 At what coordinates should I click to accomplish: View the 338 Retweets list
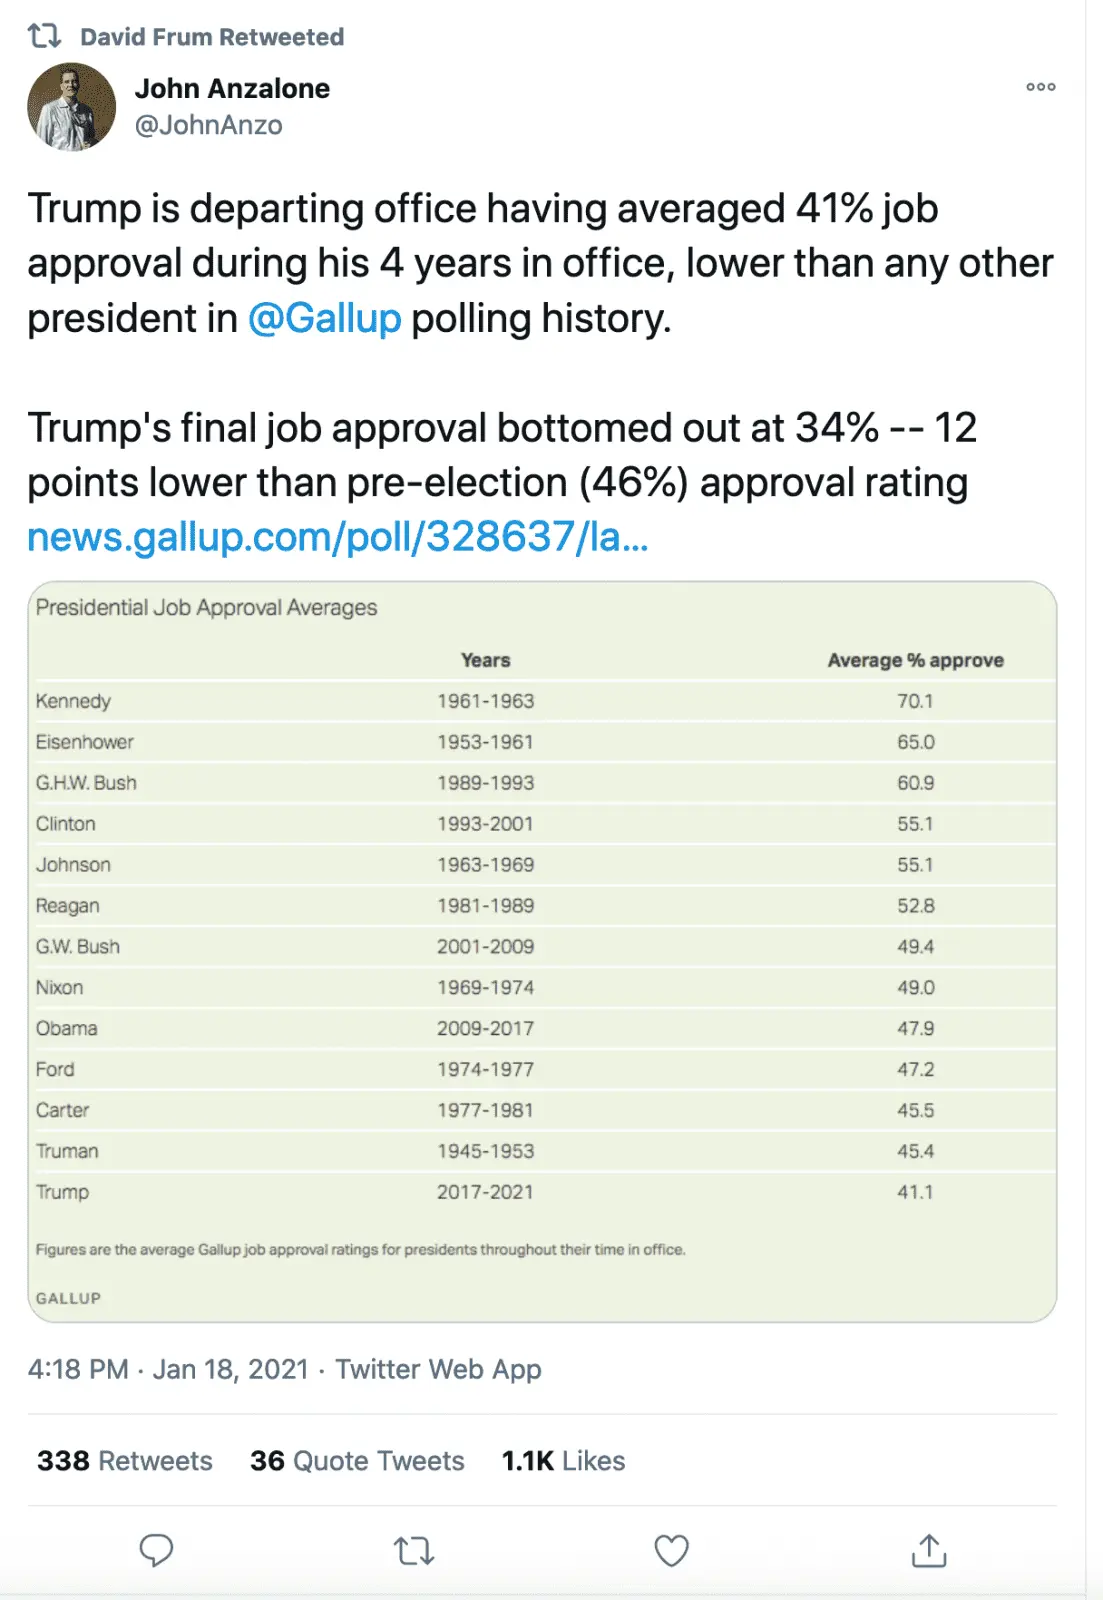(125, 1461)
